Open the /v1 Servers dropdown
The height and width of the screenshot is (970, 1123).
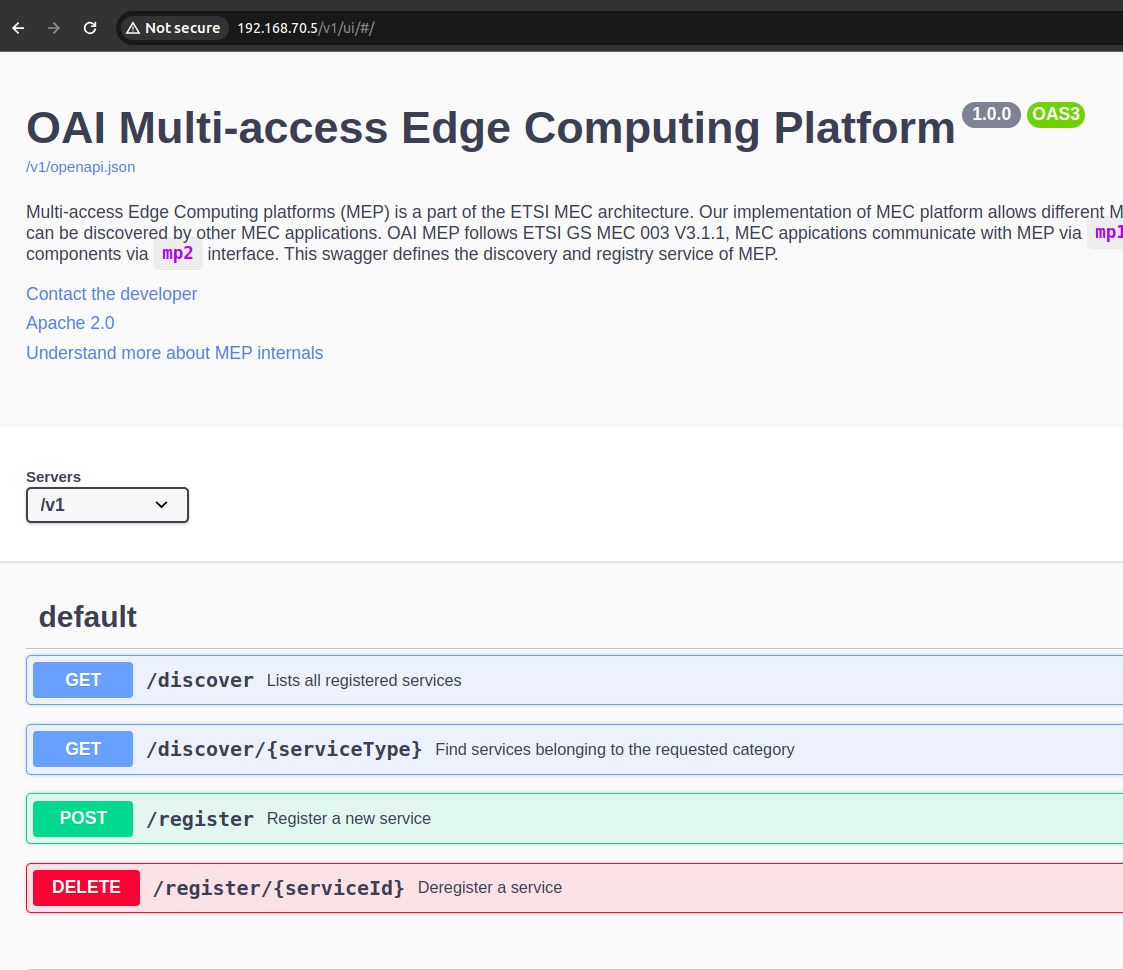tap(107, 505)
